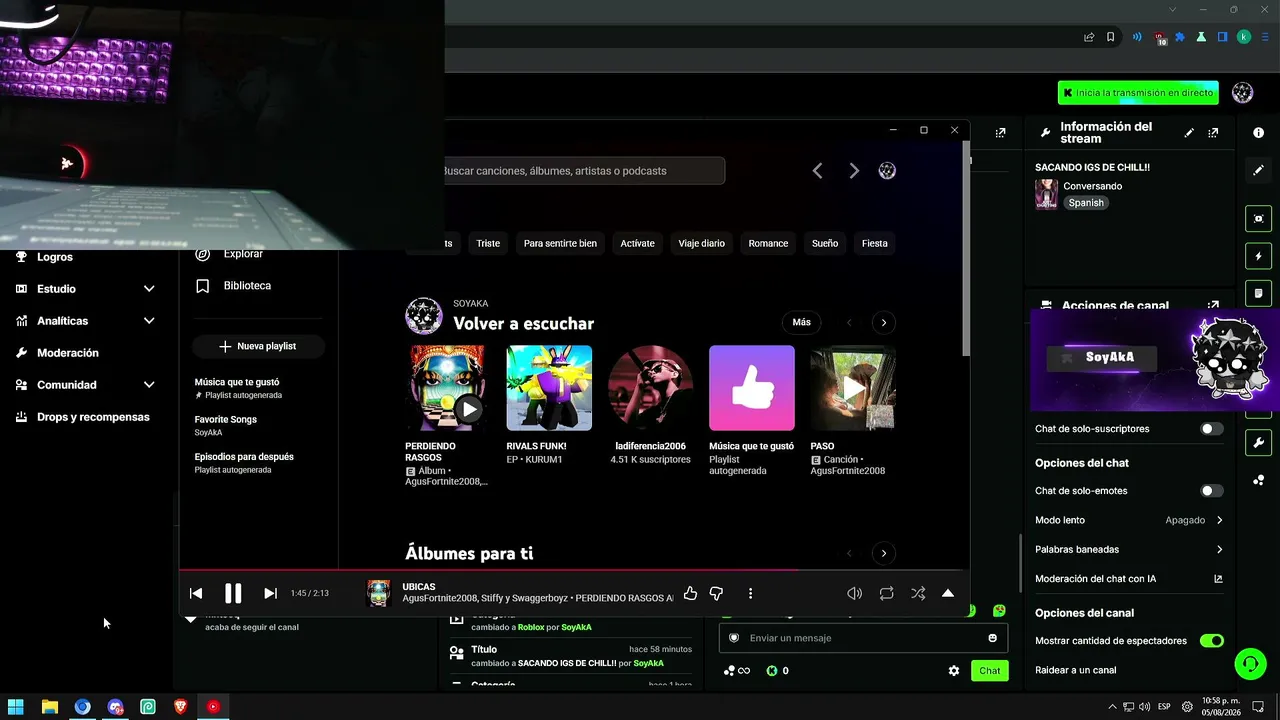Image resolution: width=1280 pixels, height=720 pixels.
Task: Toggle Chat de solo-emotes switch
Action: [x=1211, y=491]
